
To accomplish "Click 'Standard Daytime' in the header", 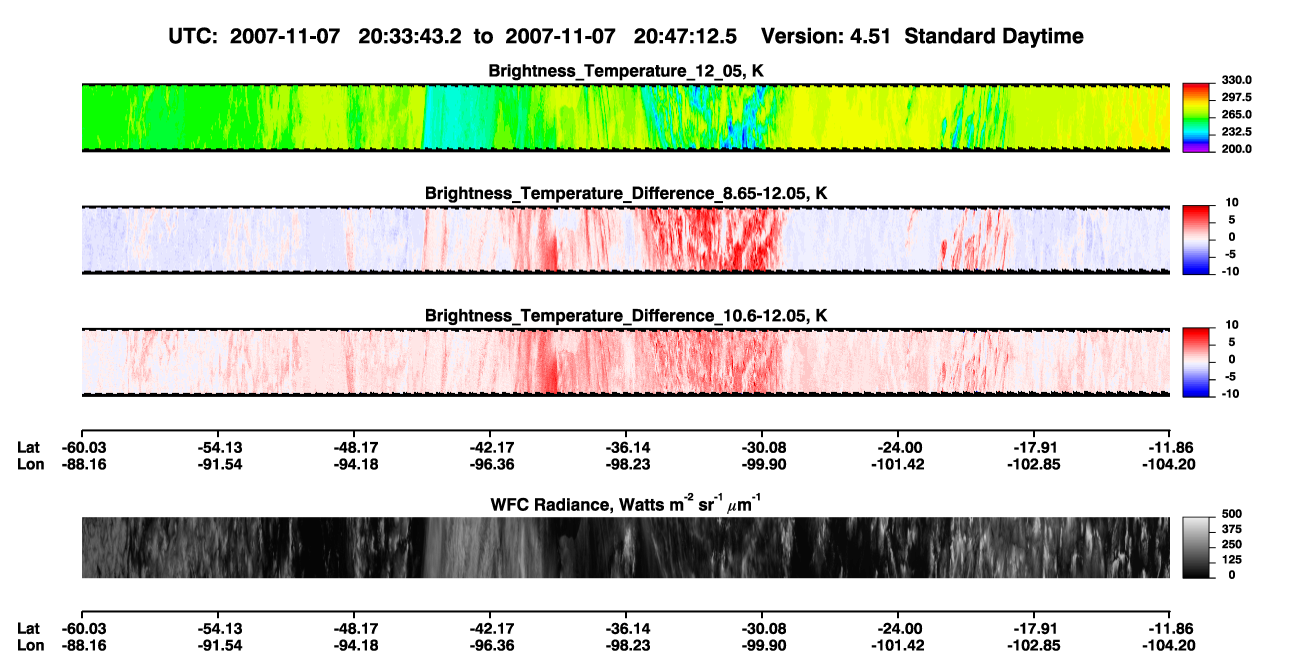I will (993, 37).
